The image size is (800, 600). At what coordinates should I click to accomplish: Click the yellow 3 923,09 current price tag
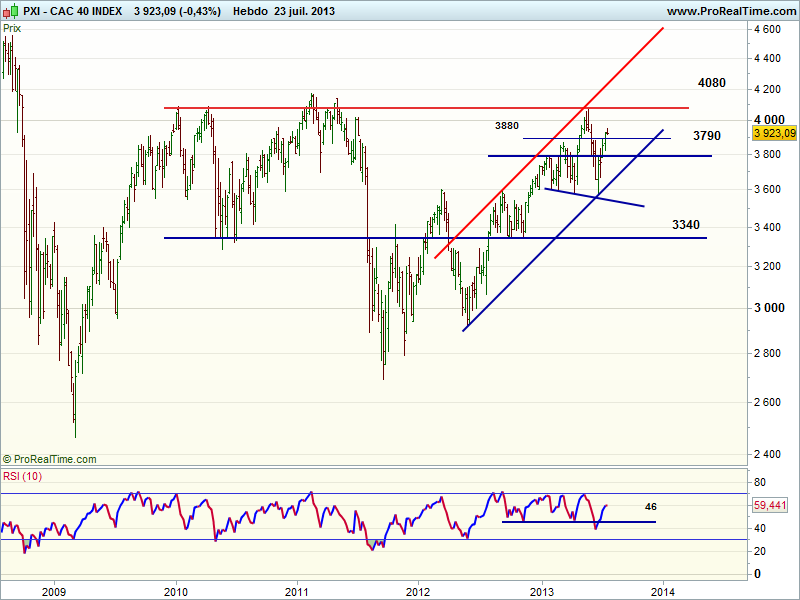click(x=773, y=132)
